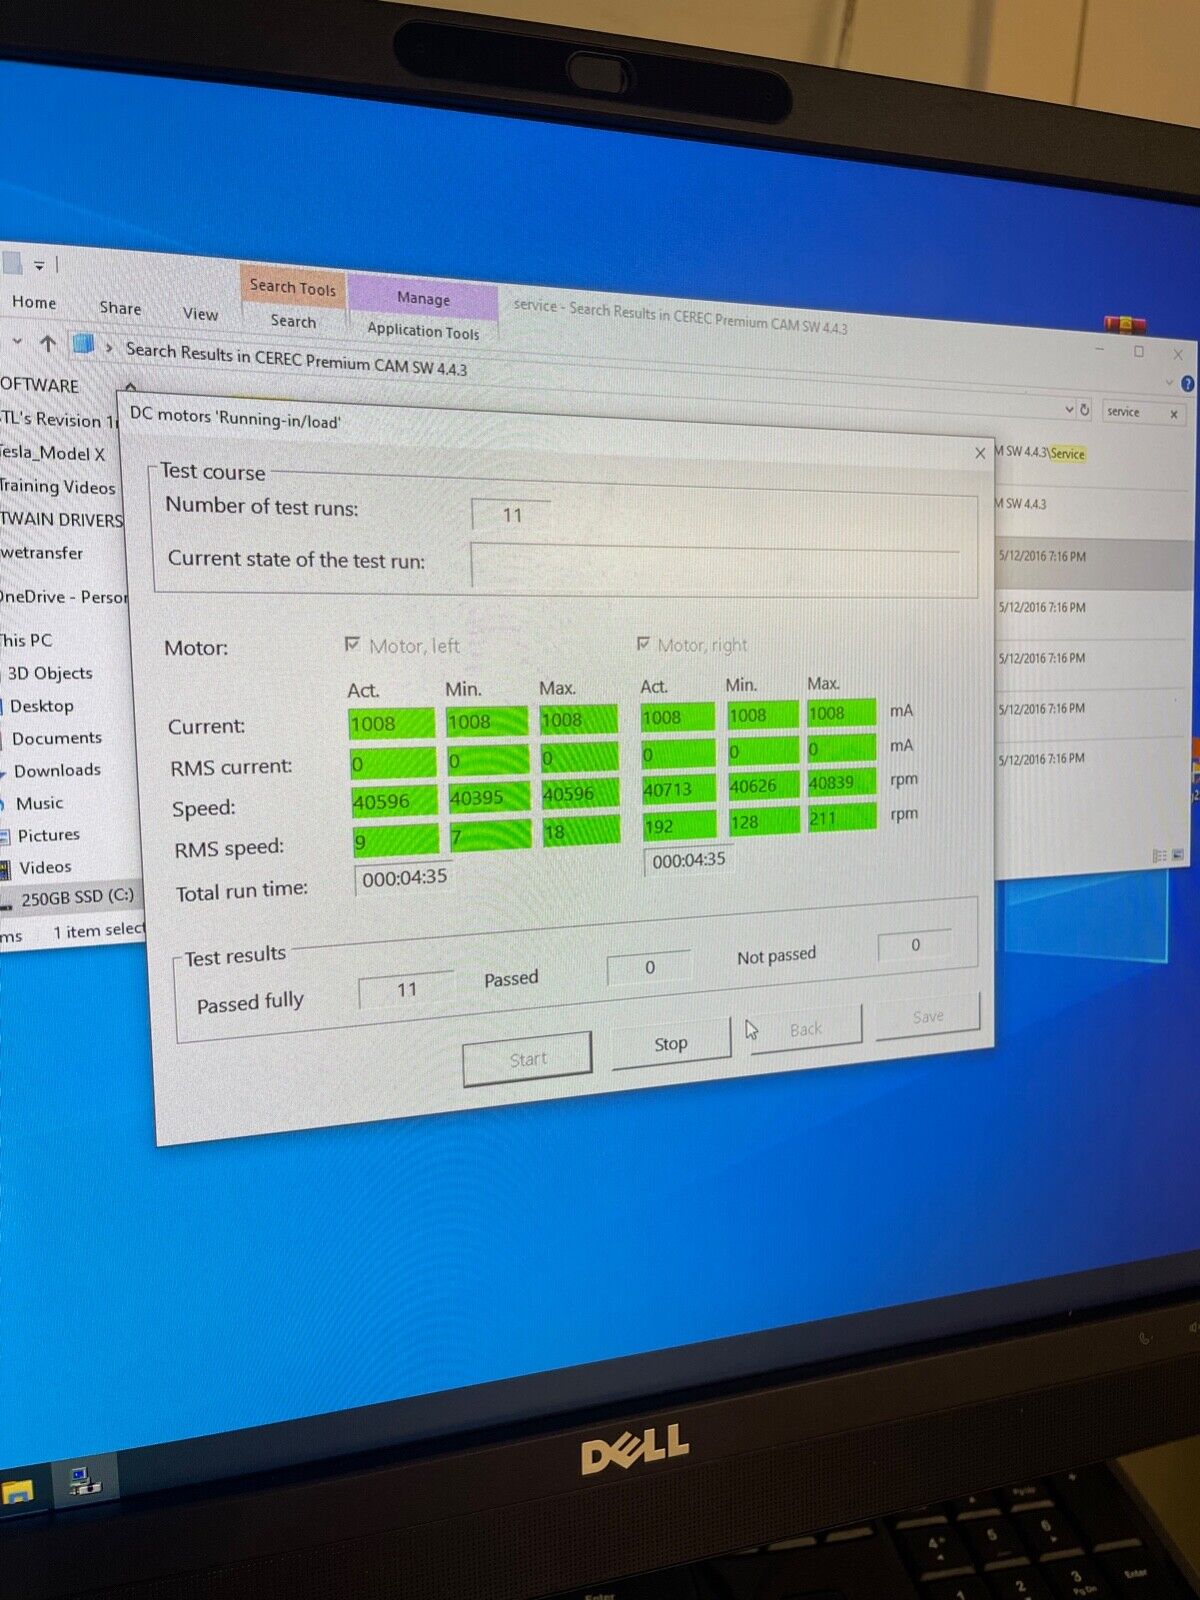Click the highlighted 'Service' path text in results
This screenshot has width=1200, height=1600.
1067,454
